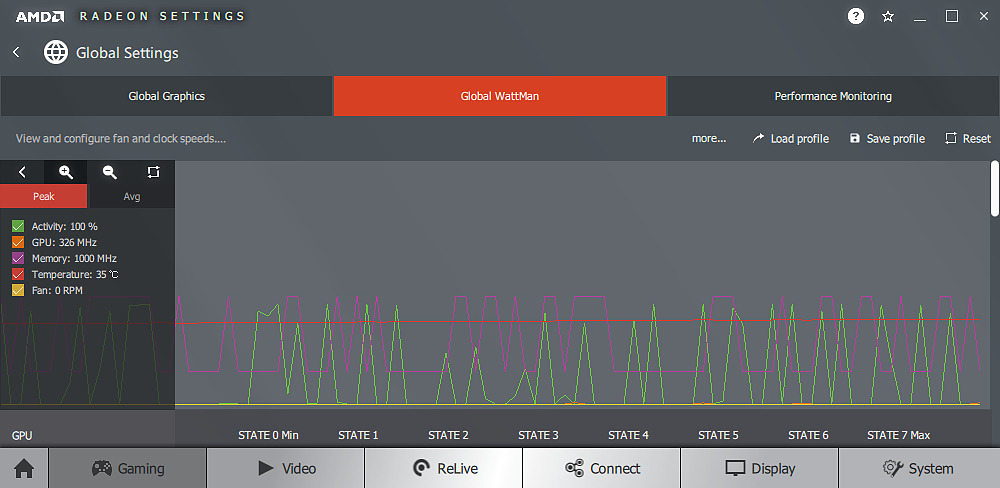This screenshot has height=488, width=1000.
Task: Click the more... link
Action: pyautogui.click(x=709, y=138)
